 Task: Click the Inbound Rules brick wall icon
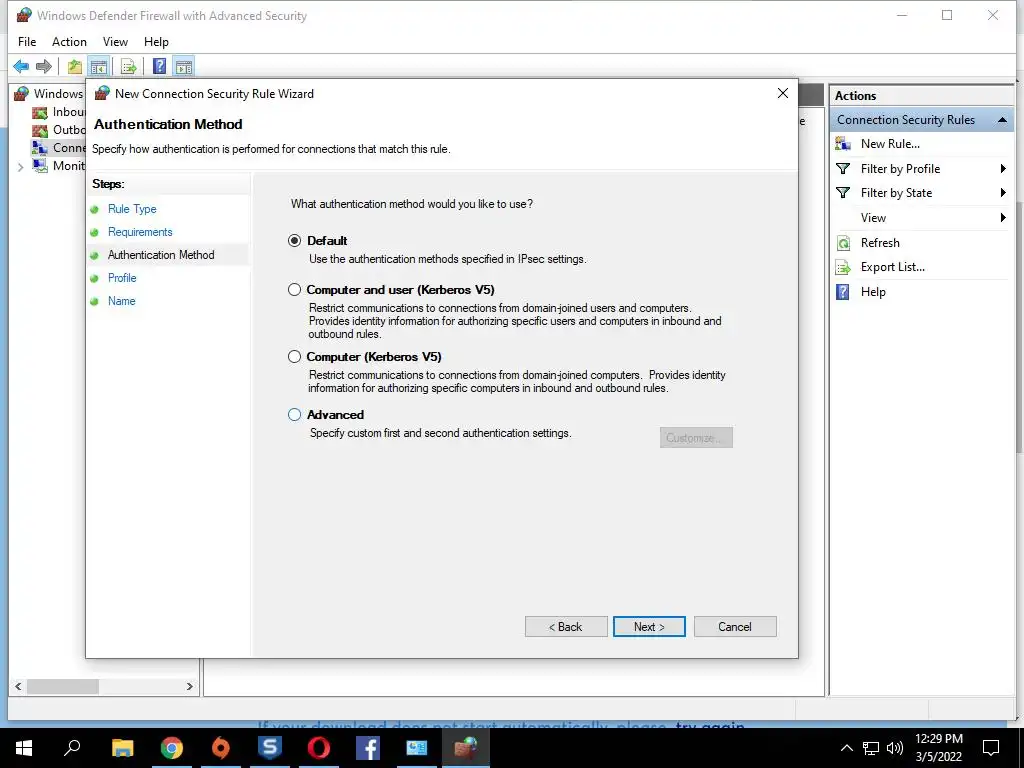pyautogui.click(x=40, y=112)
